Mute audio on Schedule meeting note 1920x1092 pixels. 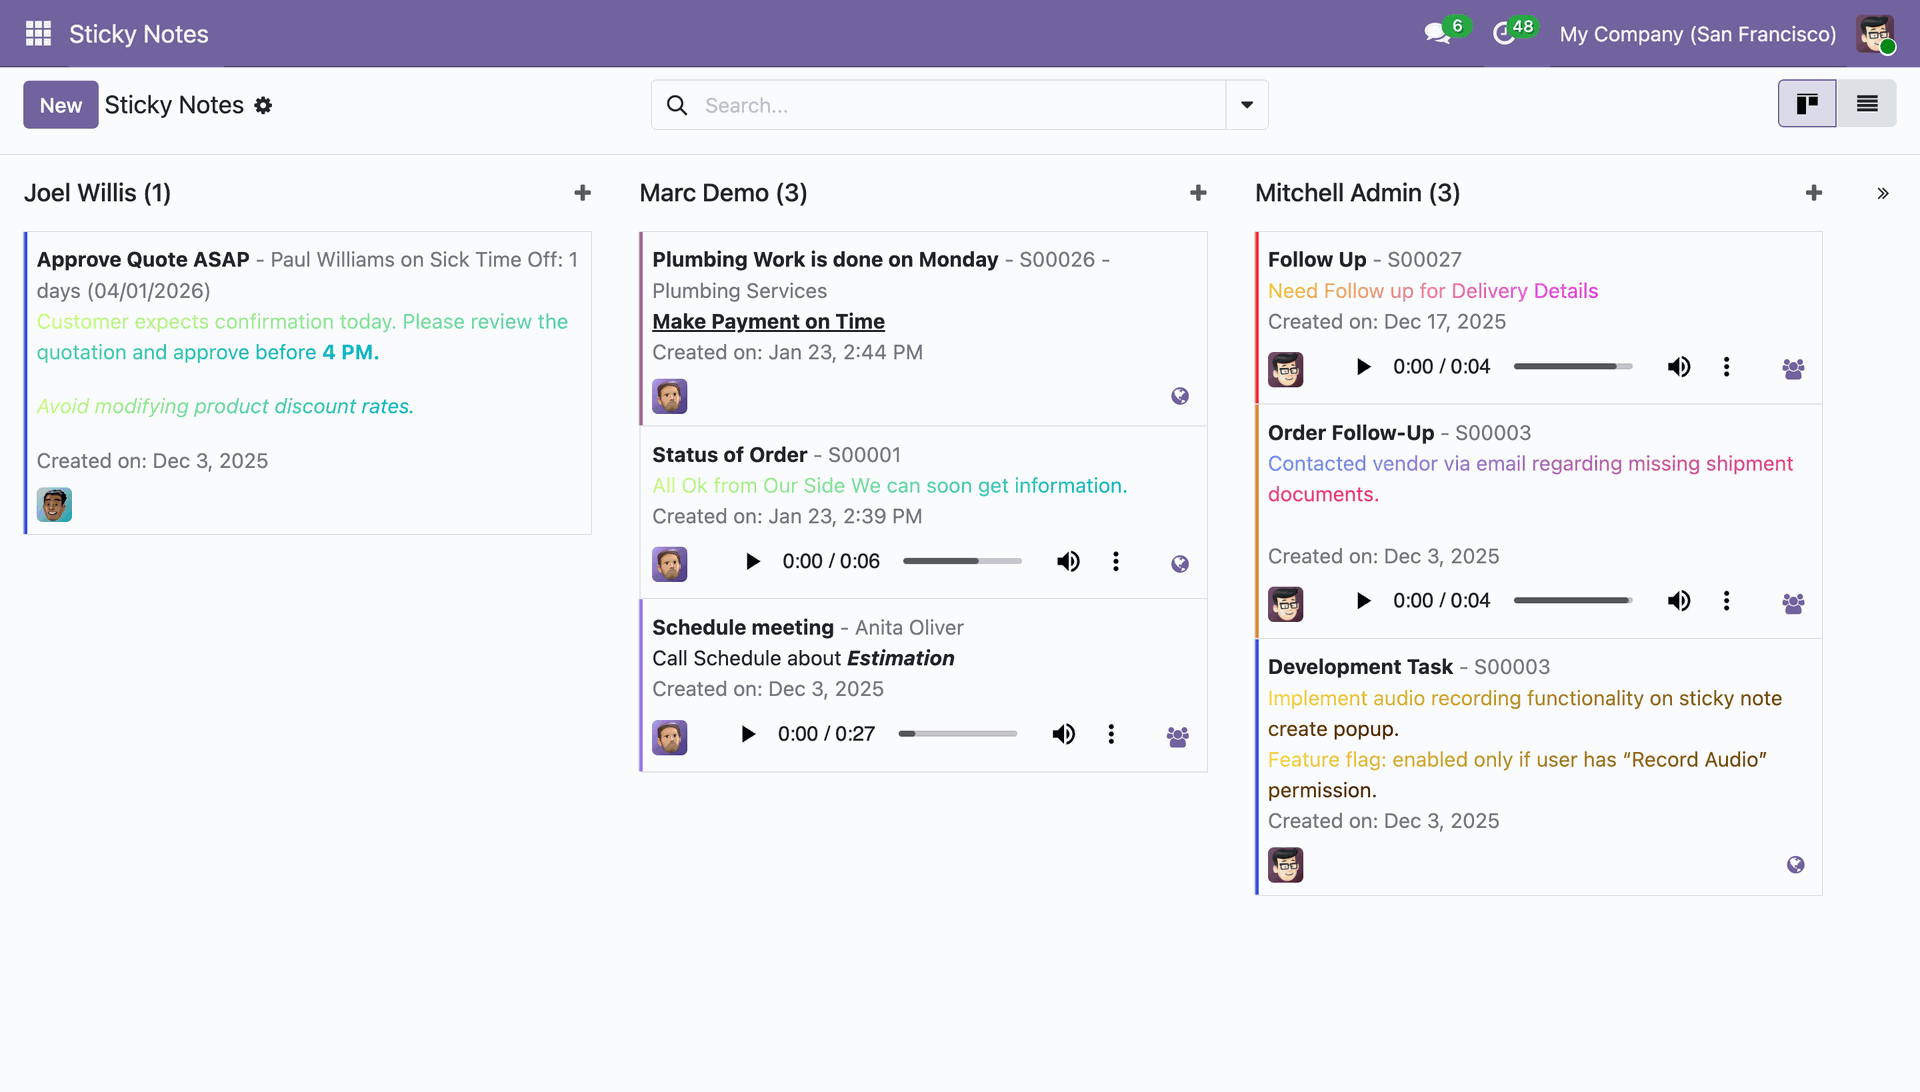[x=1064, y=735]
